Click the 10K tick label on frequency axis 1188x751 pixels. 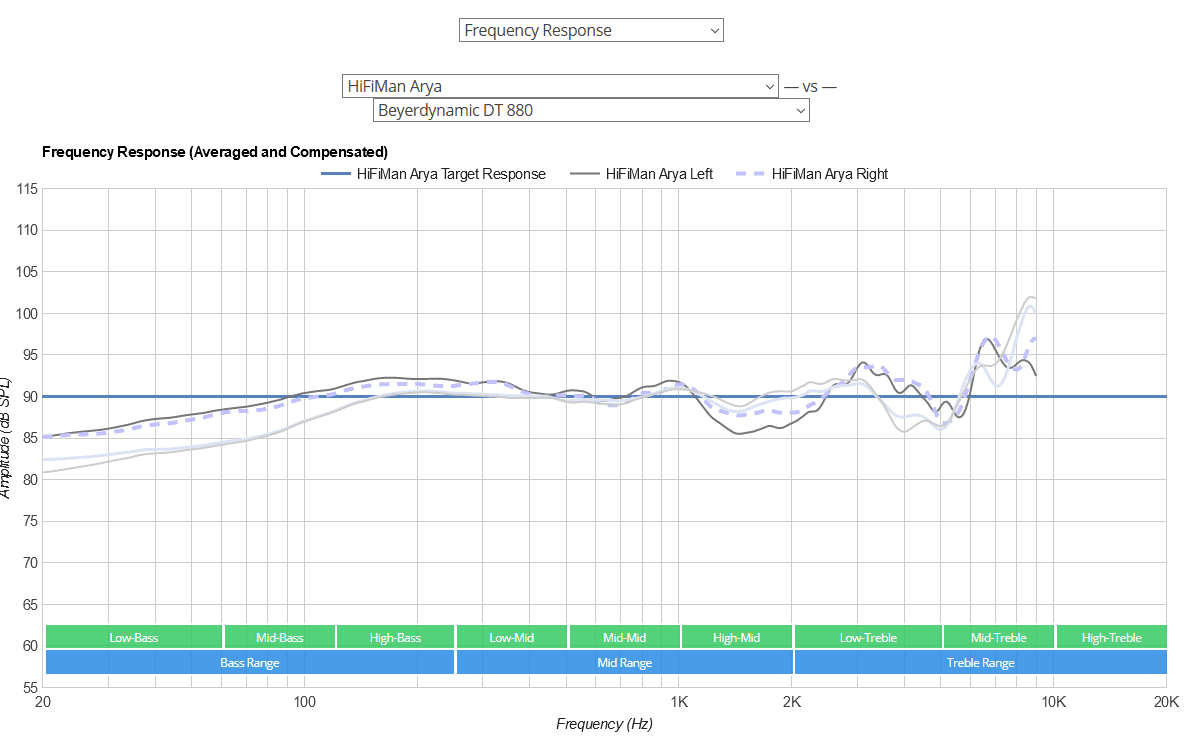tap(1053, 702)
